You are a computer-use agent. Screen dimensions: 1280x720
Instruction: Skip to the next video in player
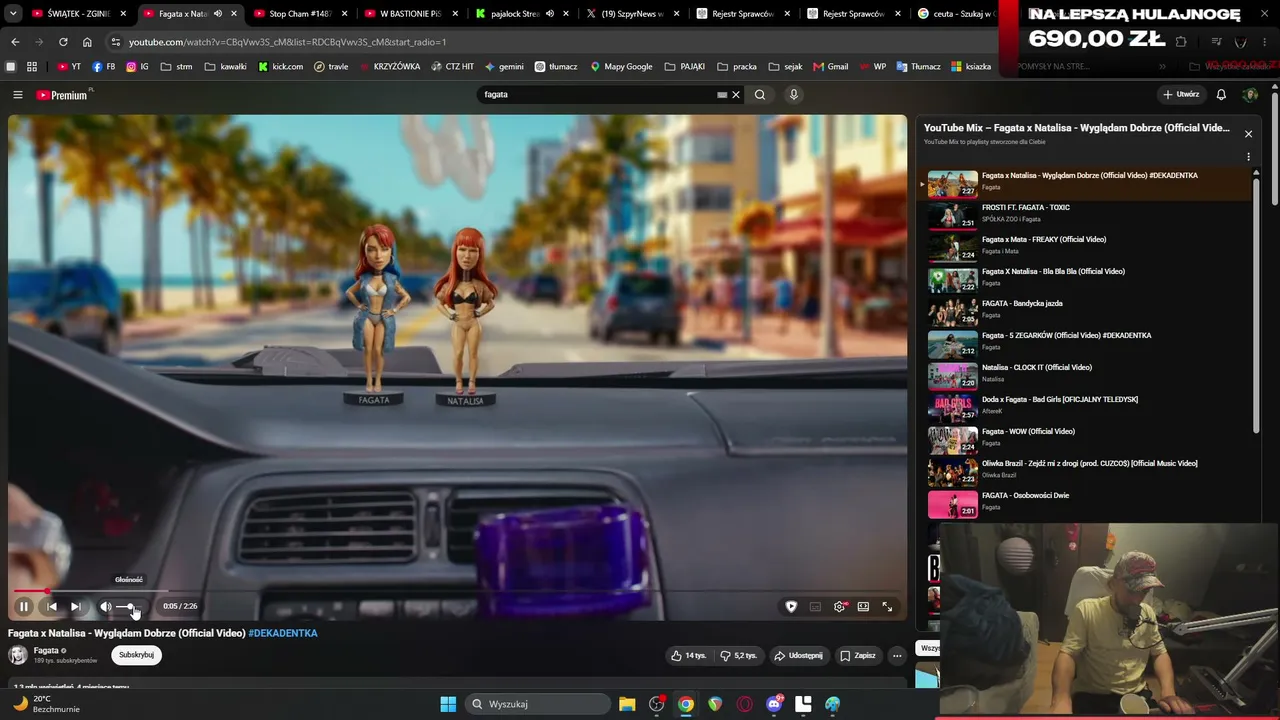point(76,606)
